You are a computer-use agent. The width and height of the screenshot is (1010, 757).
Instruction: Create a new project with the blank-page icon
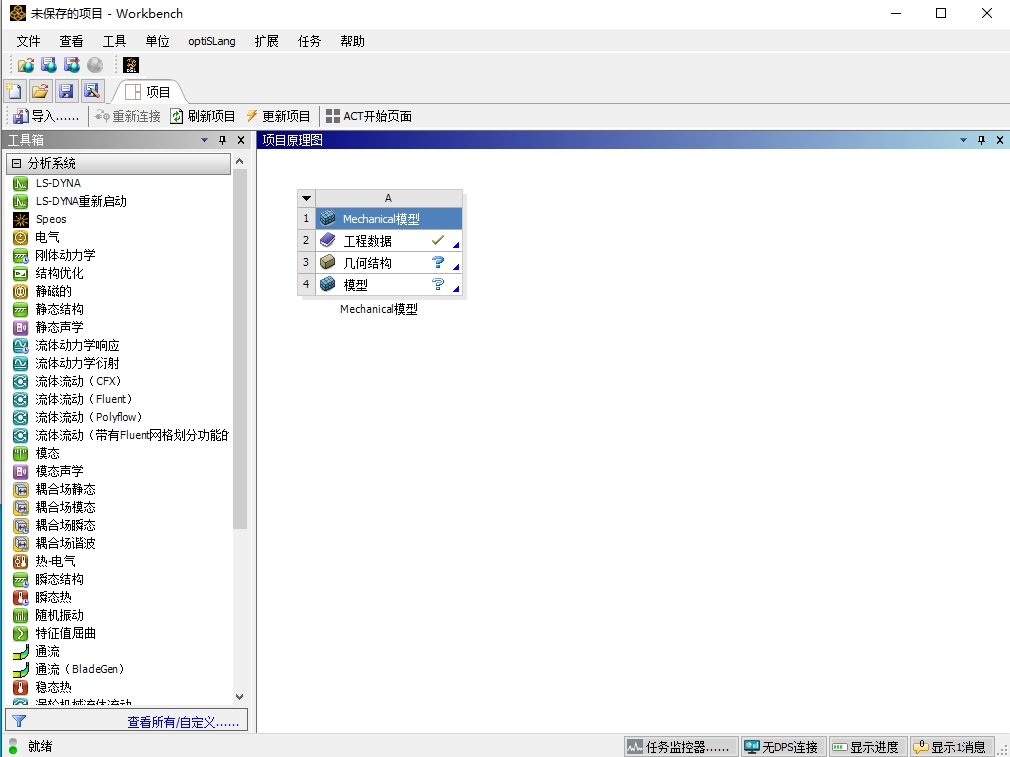[14, 90]
